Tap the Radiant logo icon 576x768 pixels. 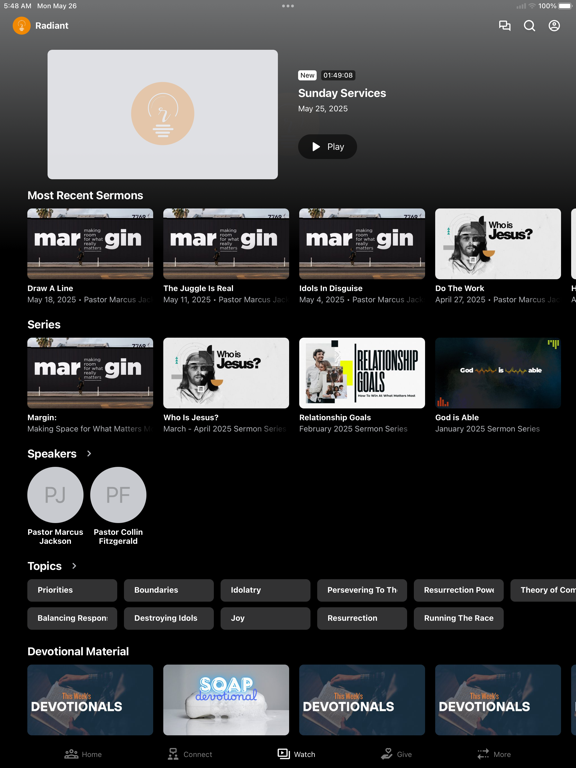(x=22, y=25)
